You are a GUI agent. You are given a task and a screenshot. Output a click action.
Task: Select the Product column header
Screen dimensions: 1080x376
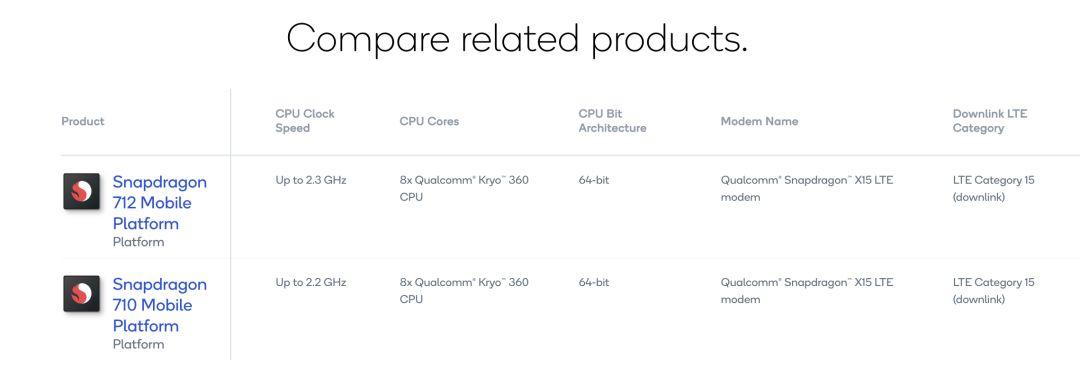point(83,121)
